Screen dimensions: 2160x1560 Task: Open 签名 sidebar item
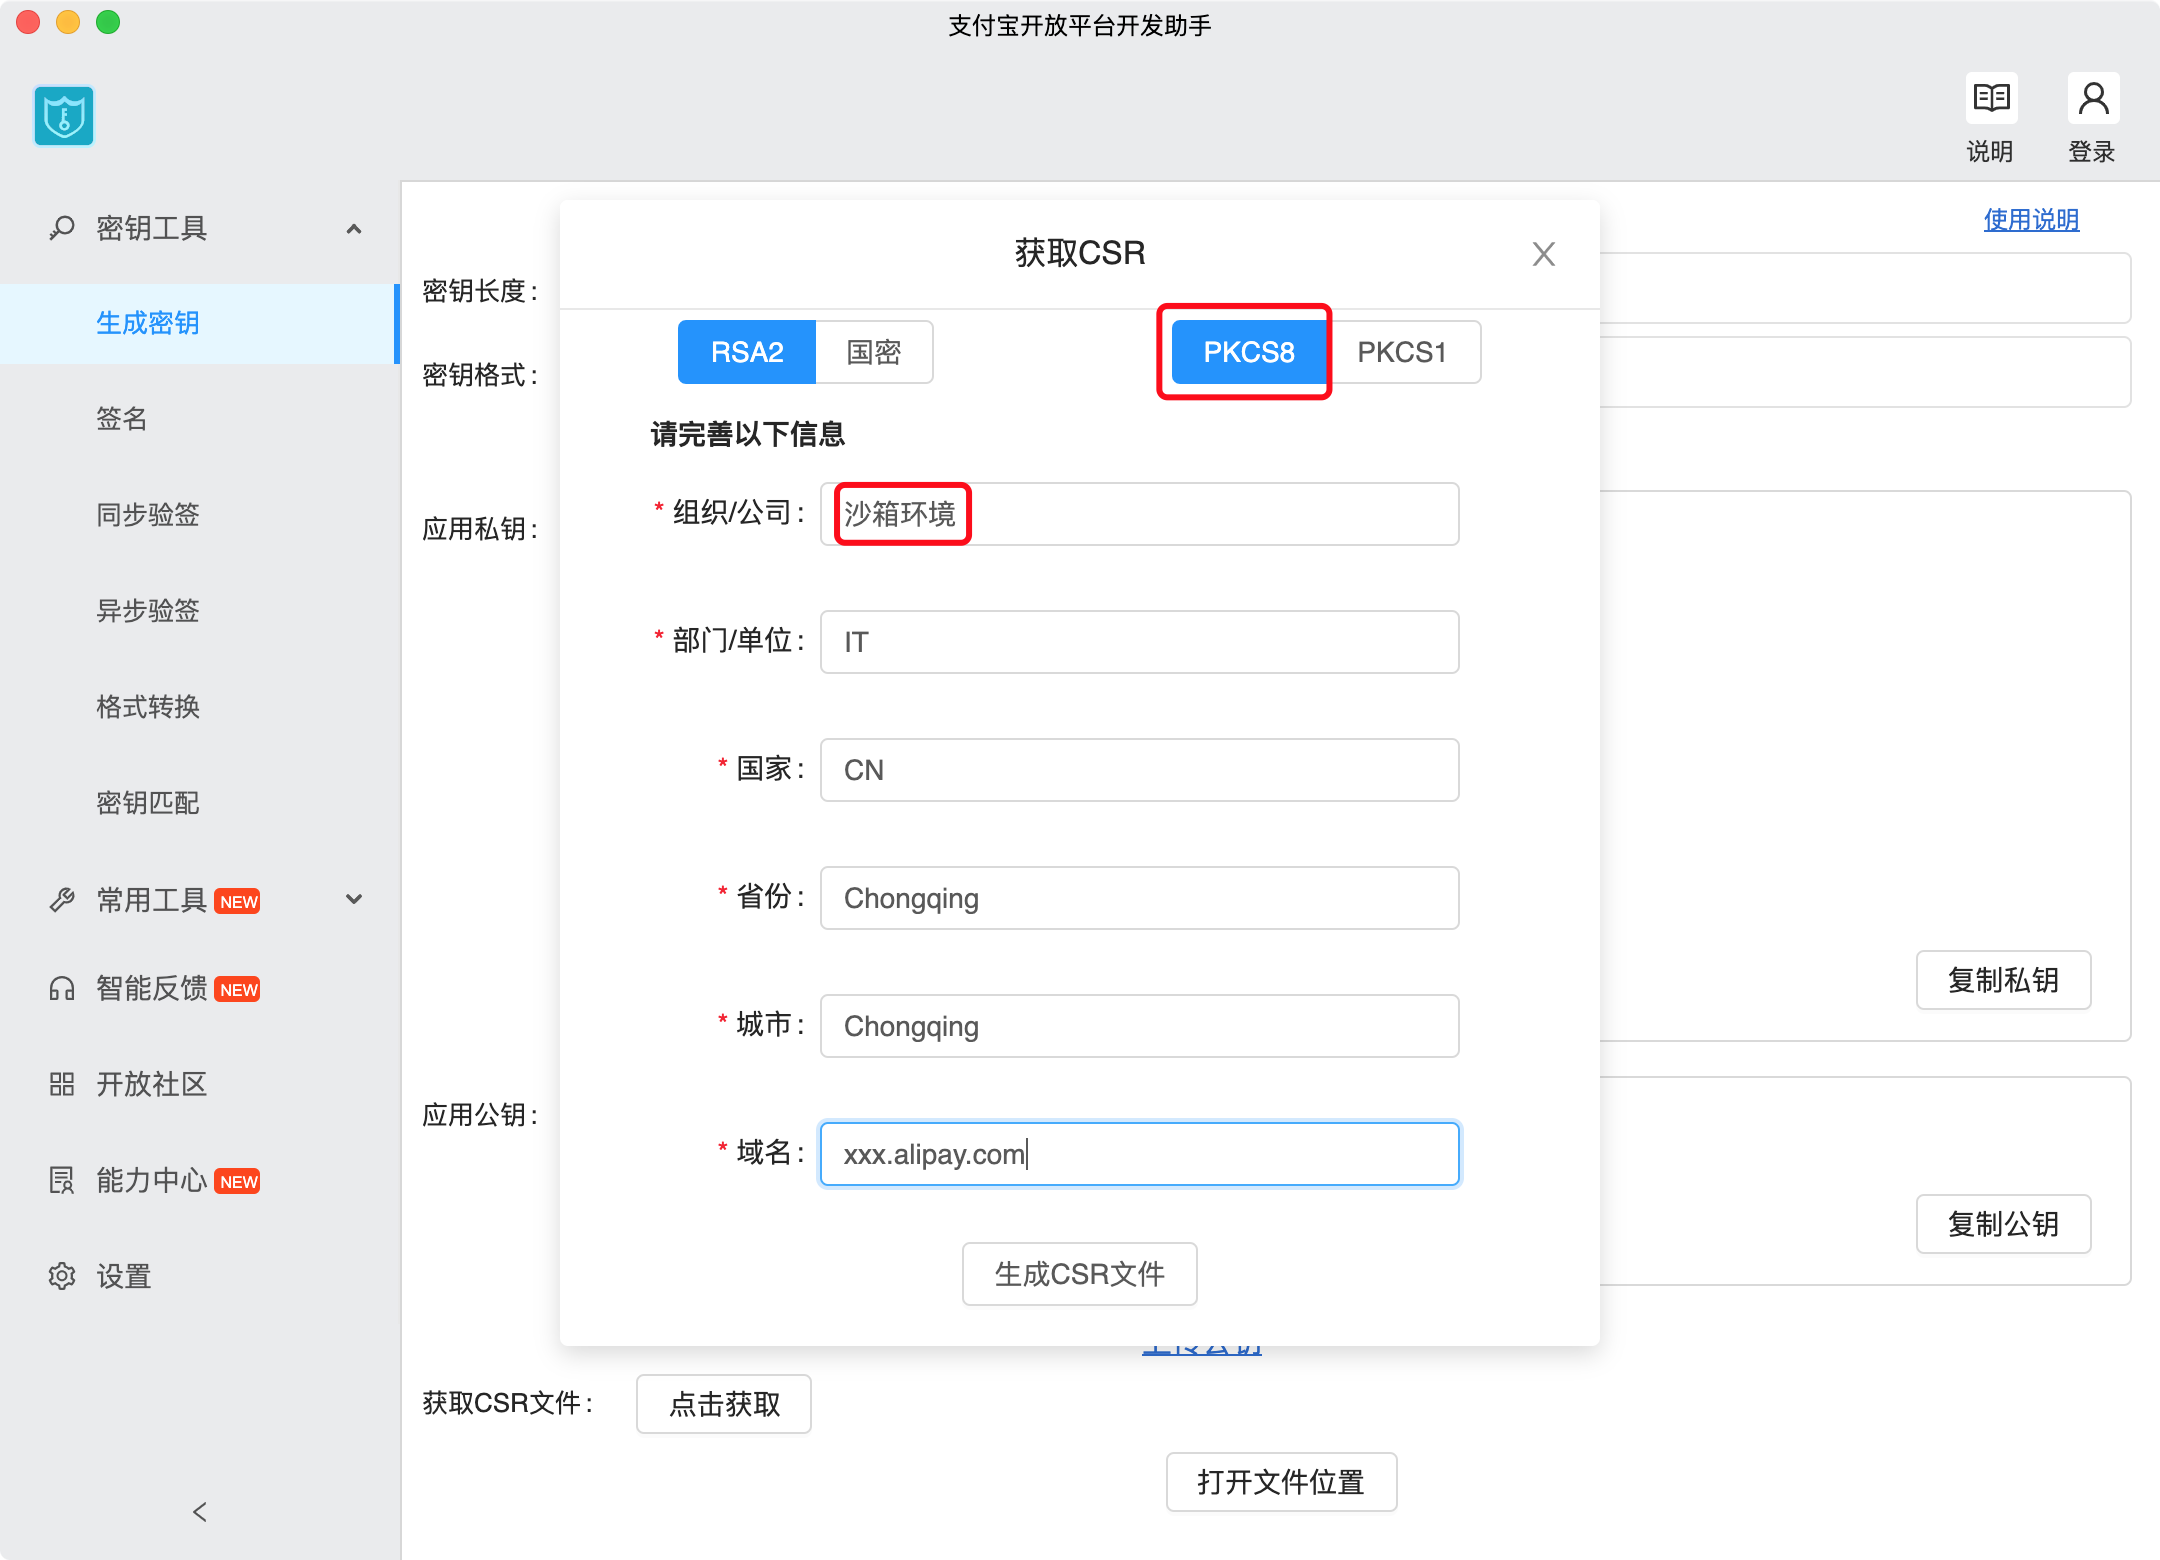[x=200, y=419]
